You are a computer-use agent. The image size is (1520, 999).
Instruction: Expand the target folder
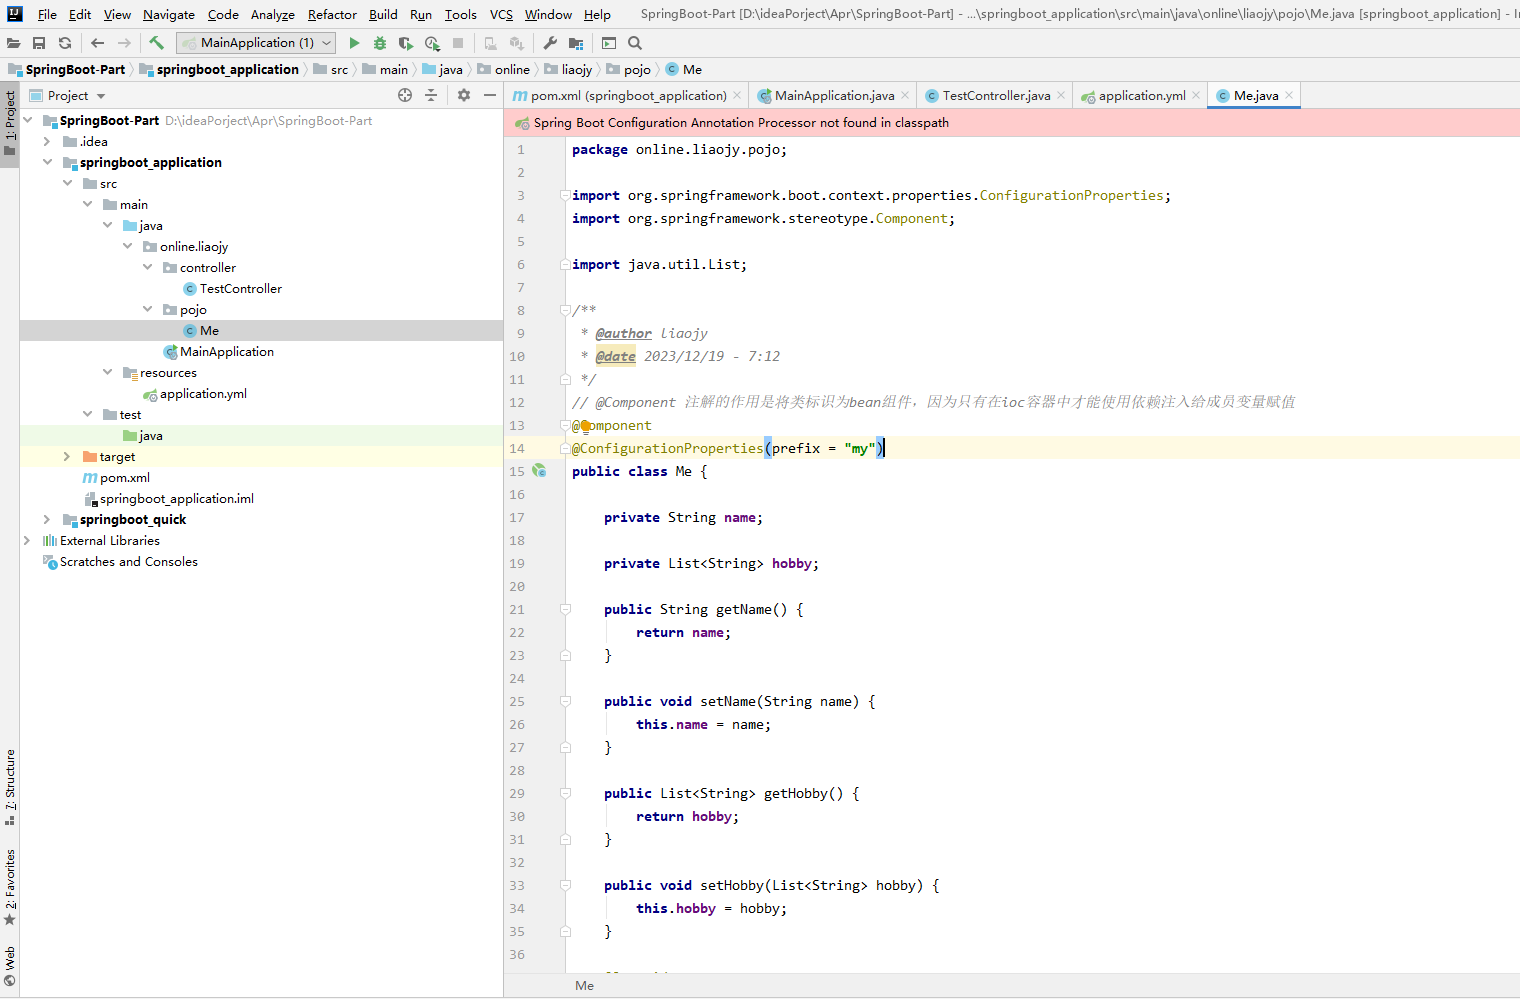pos(67,456)
